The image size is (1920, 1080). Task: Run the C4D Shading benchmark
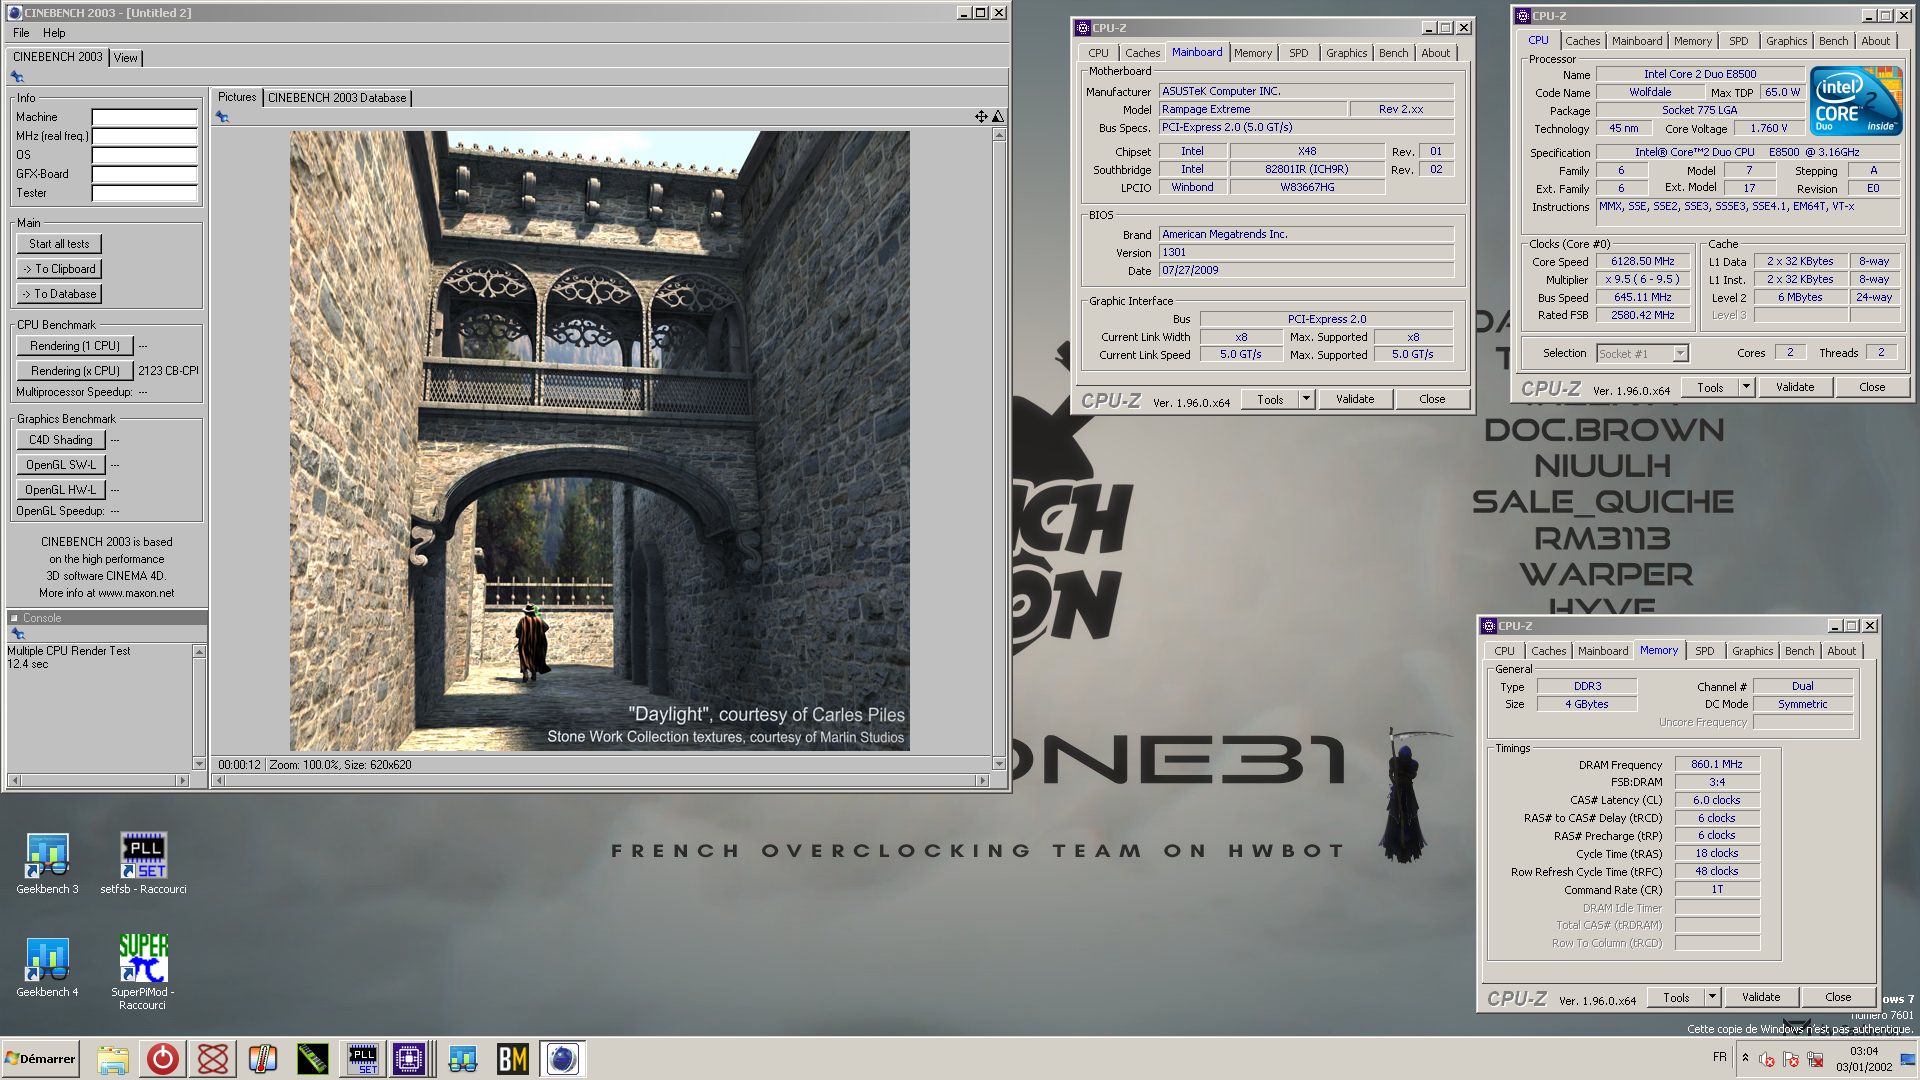coord(61,440)
